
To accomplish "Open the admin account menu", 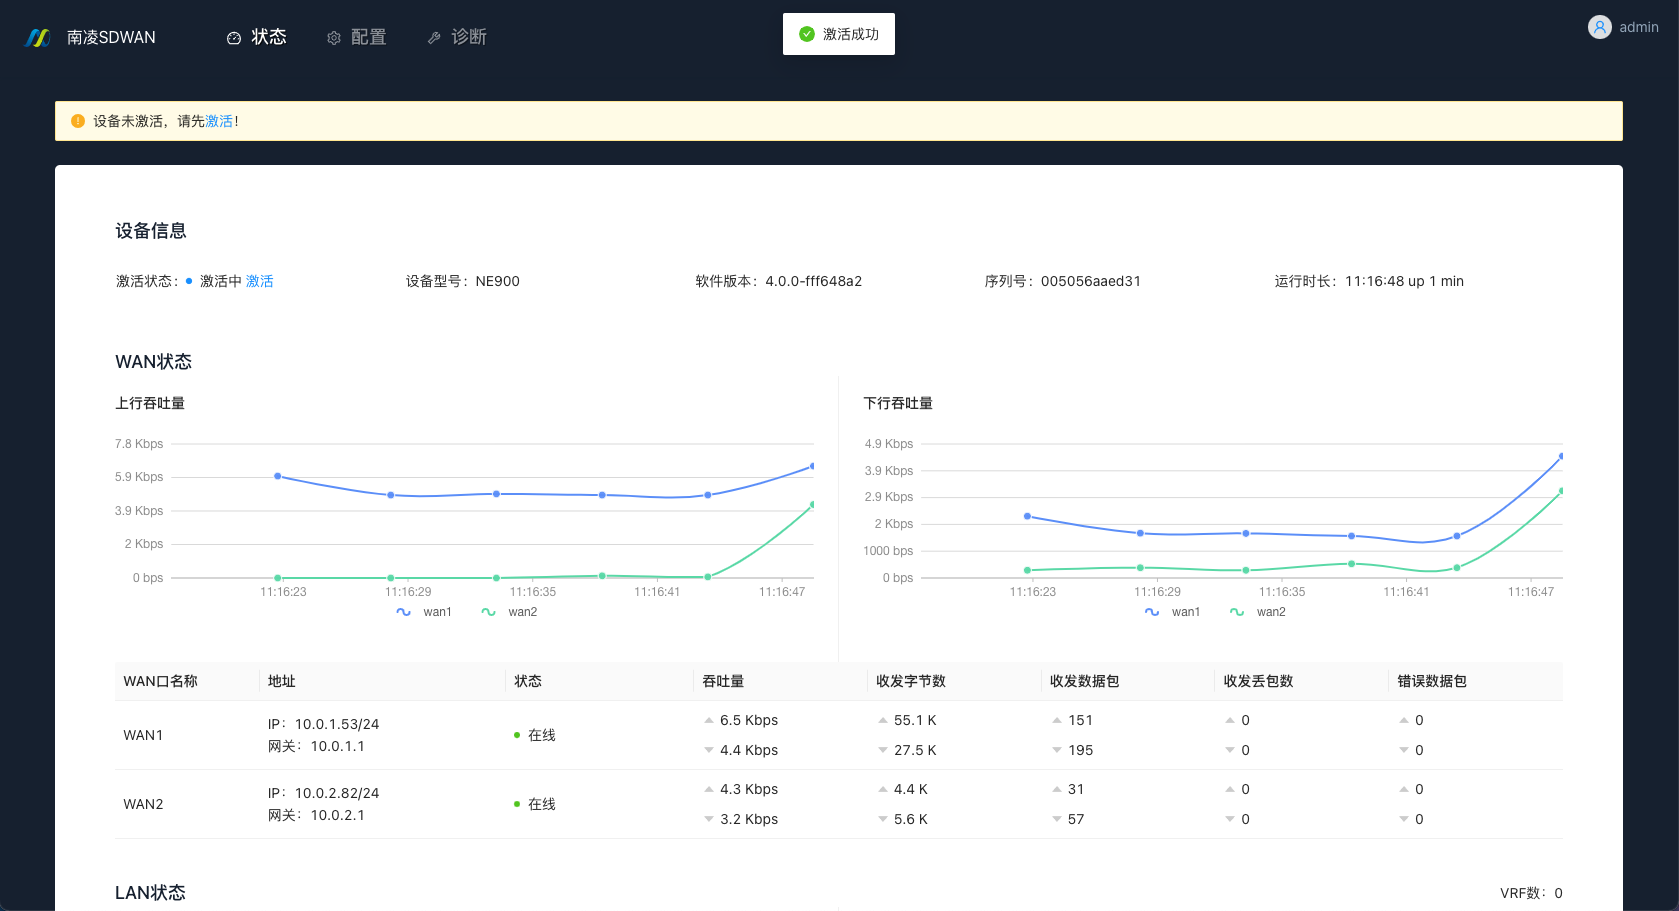I will coord(1623,27).
